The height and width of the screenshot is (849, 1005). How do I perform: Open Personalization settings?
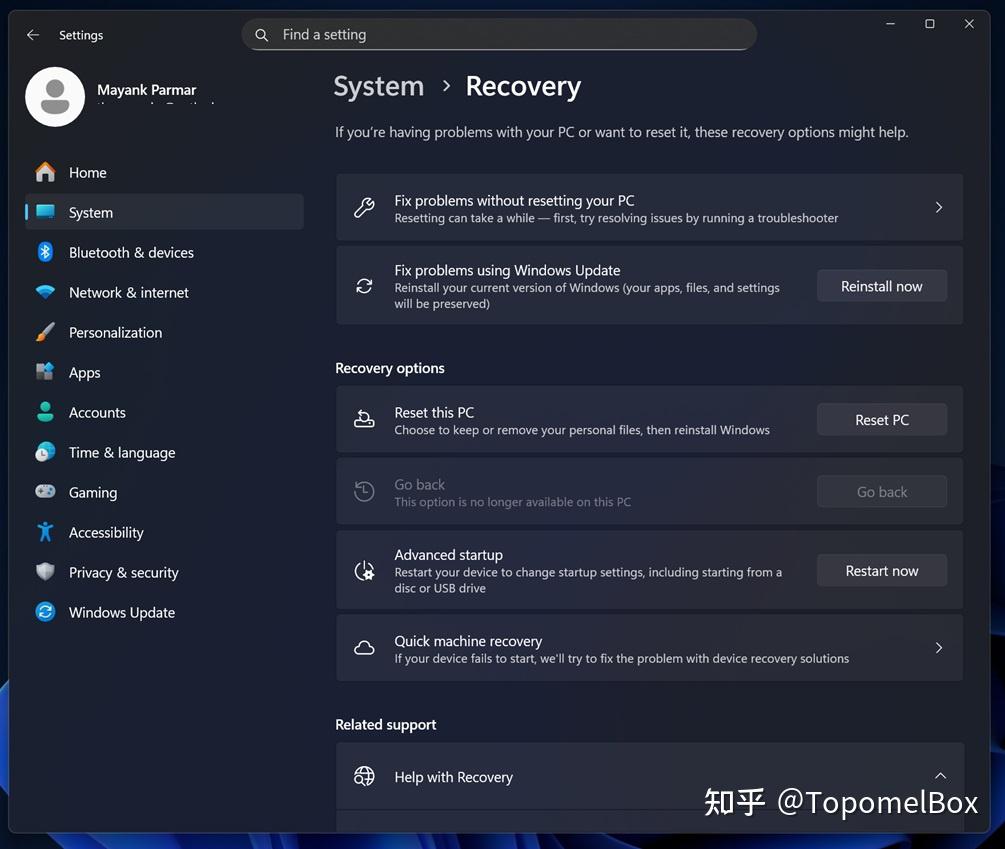pos(164,333)
